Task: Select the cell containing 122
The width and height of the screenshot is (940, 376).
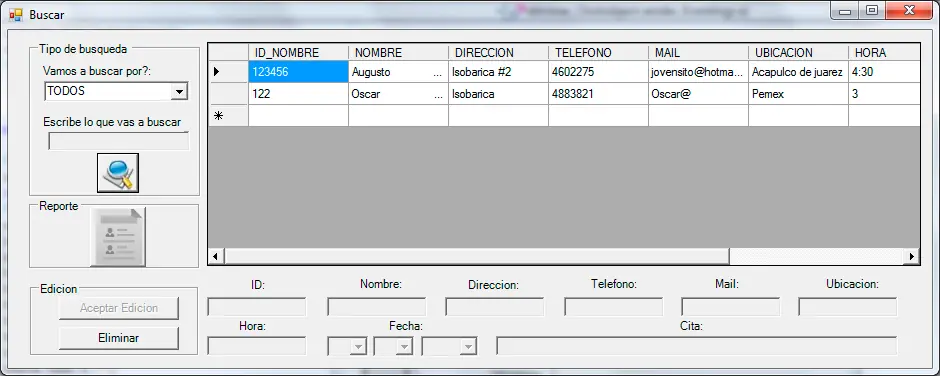Action: tap(298, 94)
